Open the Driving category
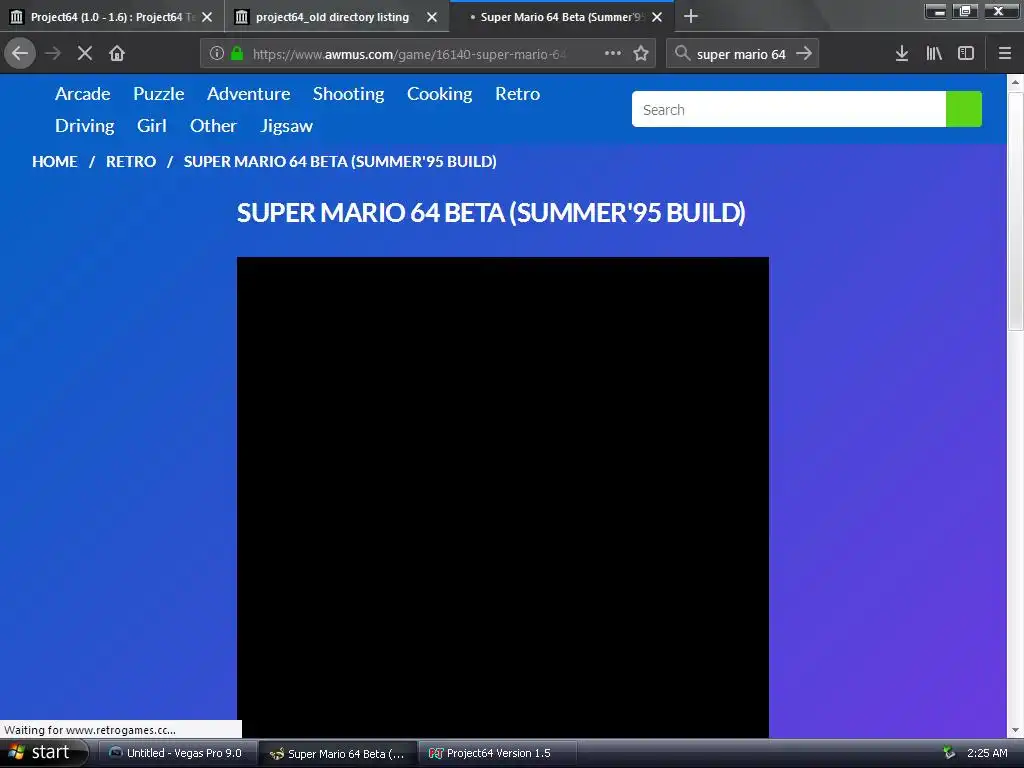 click(x=84, y=126)
